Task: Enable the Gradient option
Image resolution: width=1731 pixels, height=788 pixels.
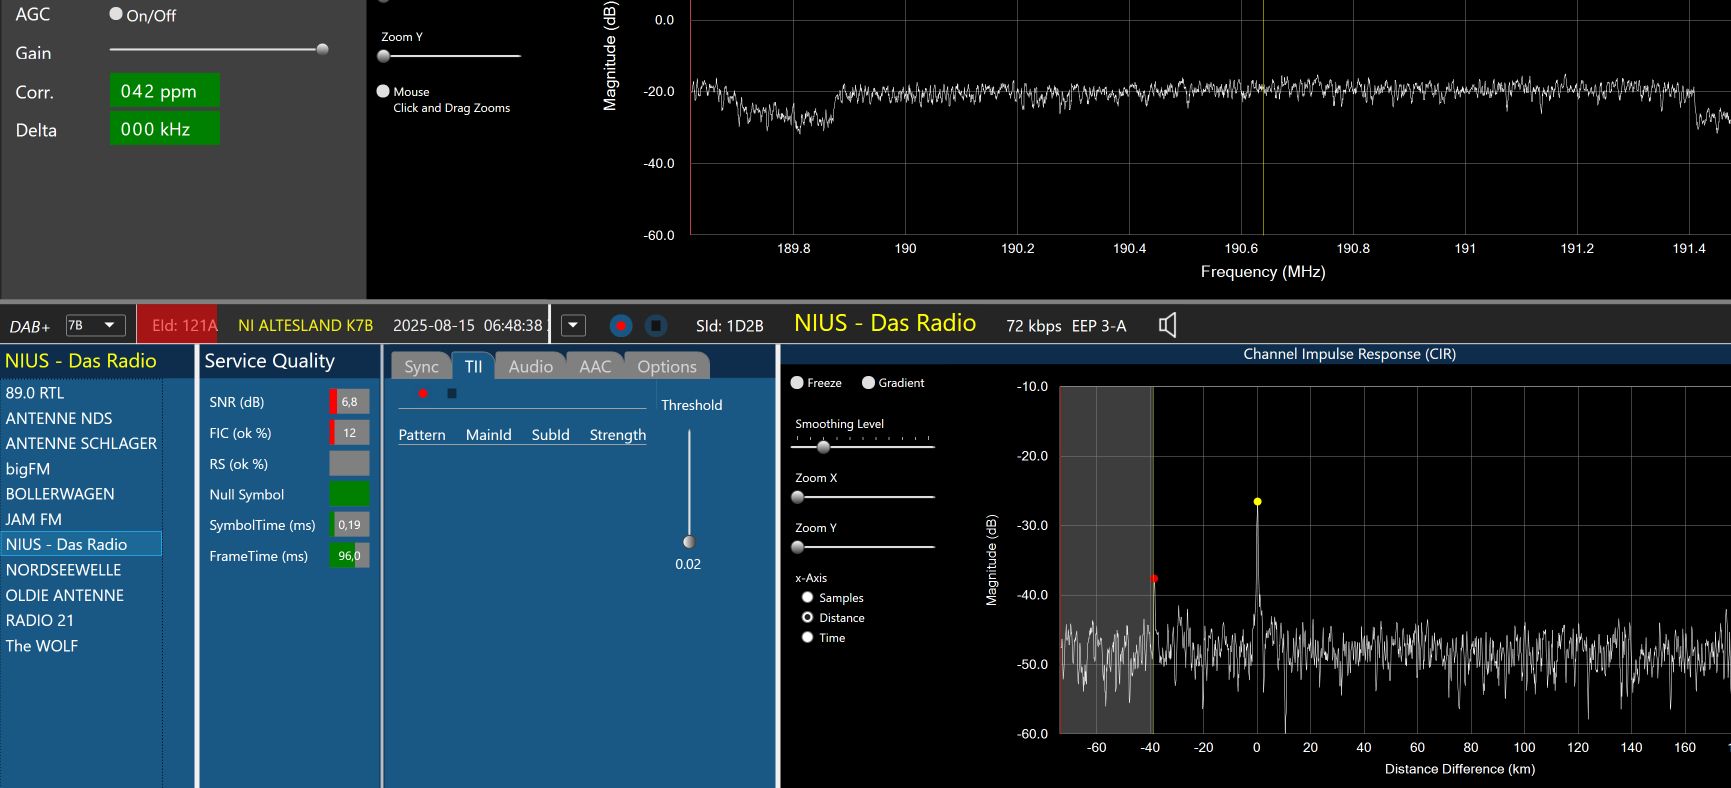Action: 868,383
